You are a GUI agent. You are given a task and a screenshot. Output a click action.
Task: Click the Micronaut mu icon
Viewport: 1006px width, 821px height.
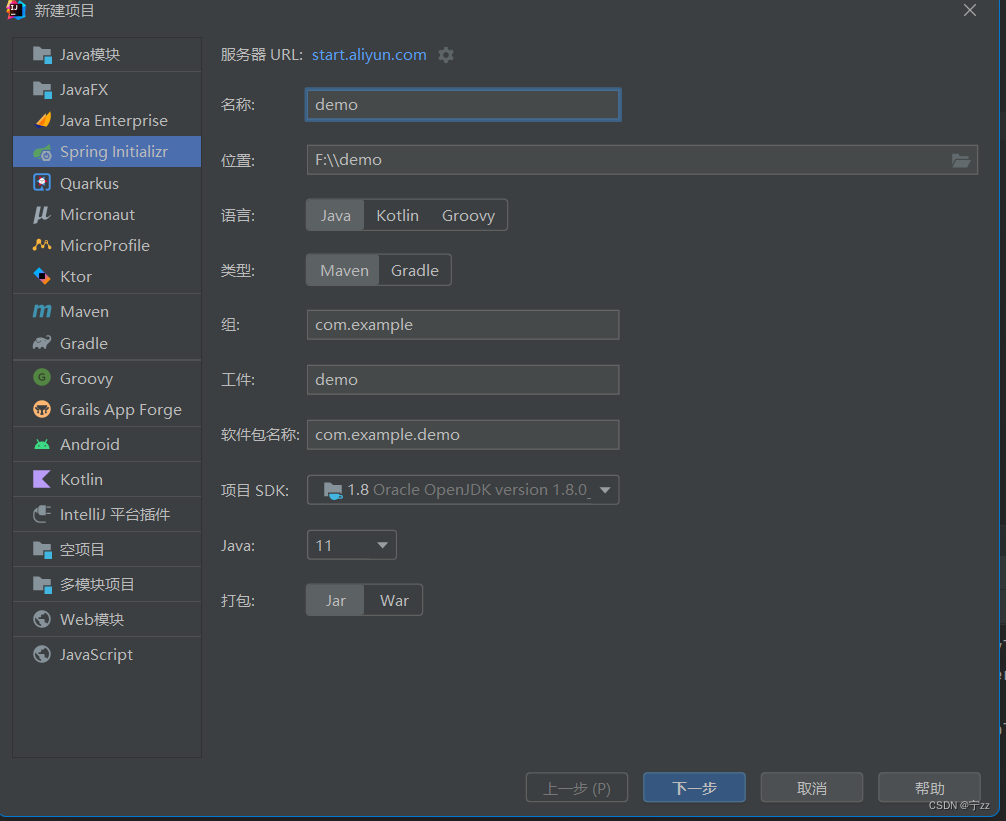pos(42,214)
